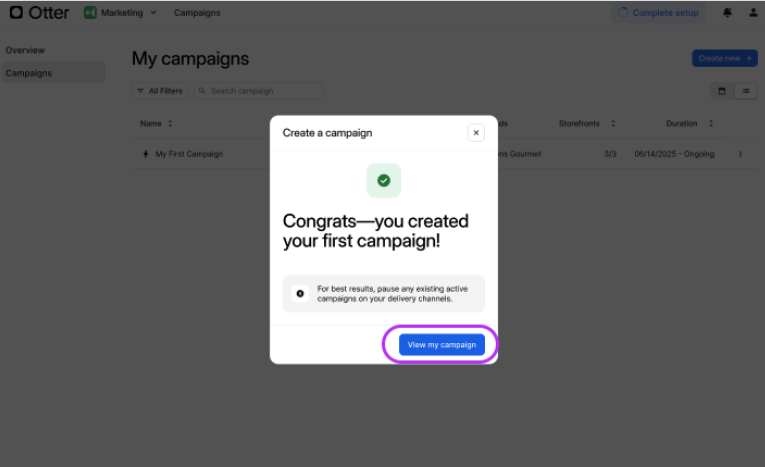
Task: Open Complete setup
Action: 658,13
